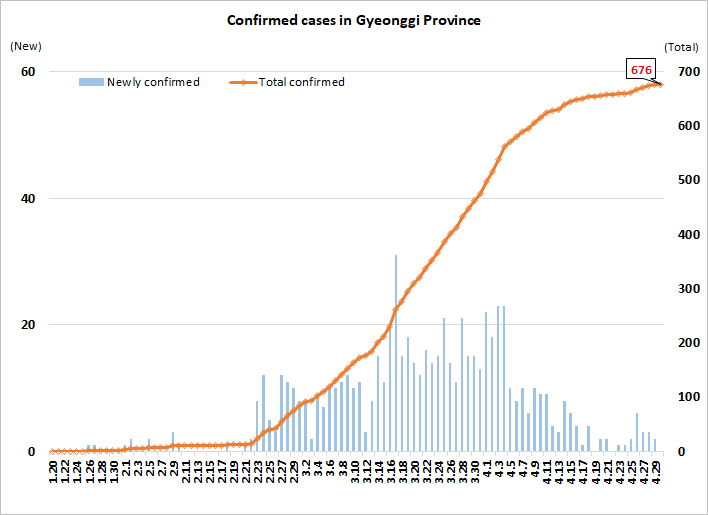
Task: Click the x-axis date label 2.23
Action: click(259, 472)
